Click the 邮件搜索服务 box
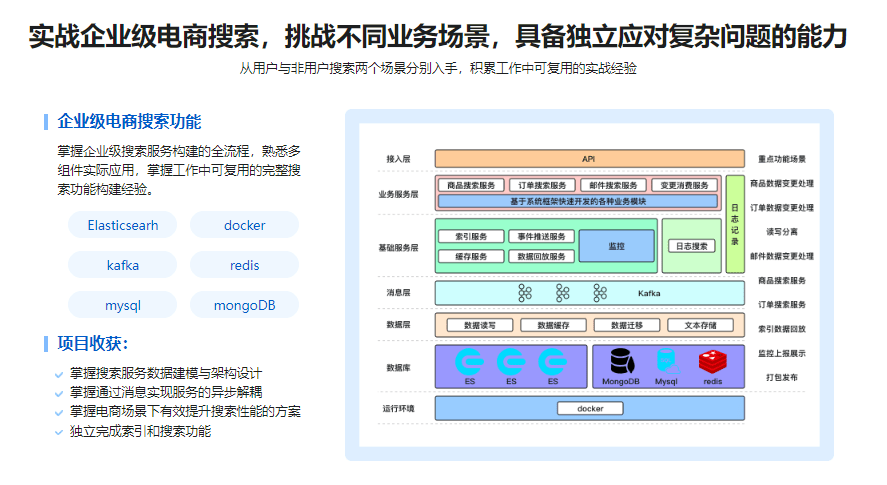Screen dimensions: 887x485 point(613,185)
